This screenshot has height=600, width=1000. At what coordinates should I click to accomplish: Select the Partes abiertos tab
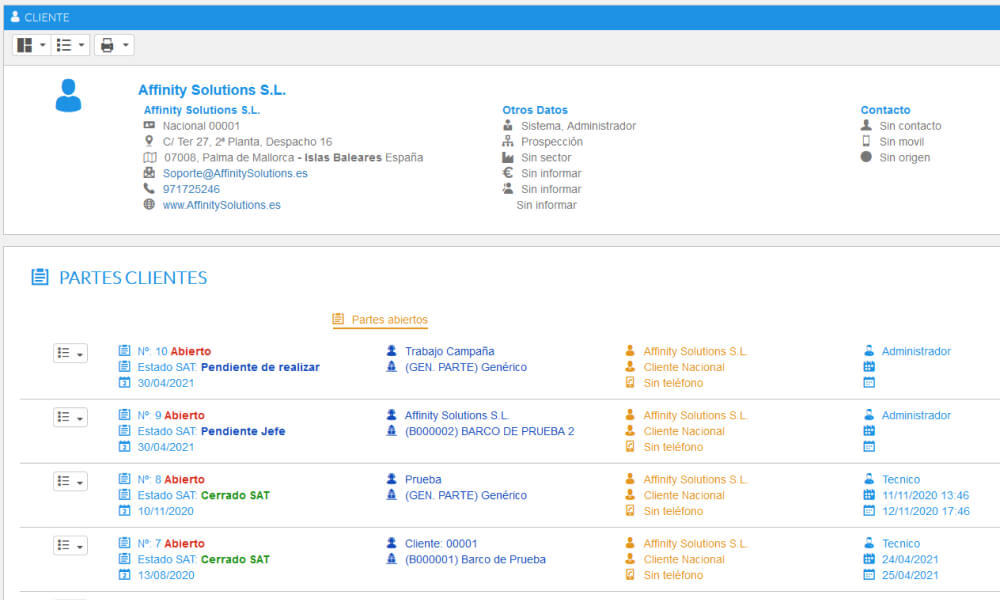tap(380, 319)
